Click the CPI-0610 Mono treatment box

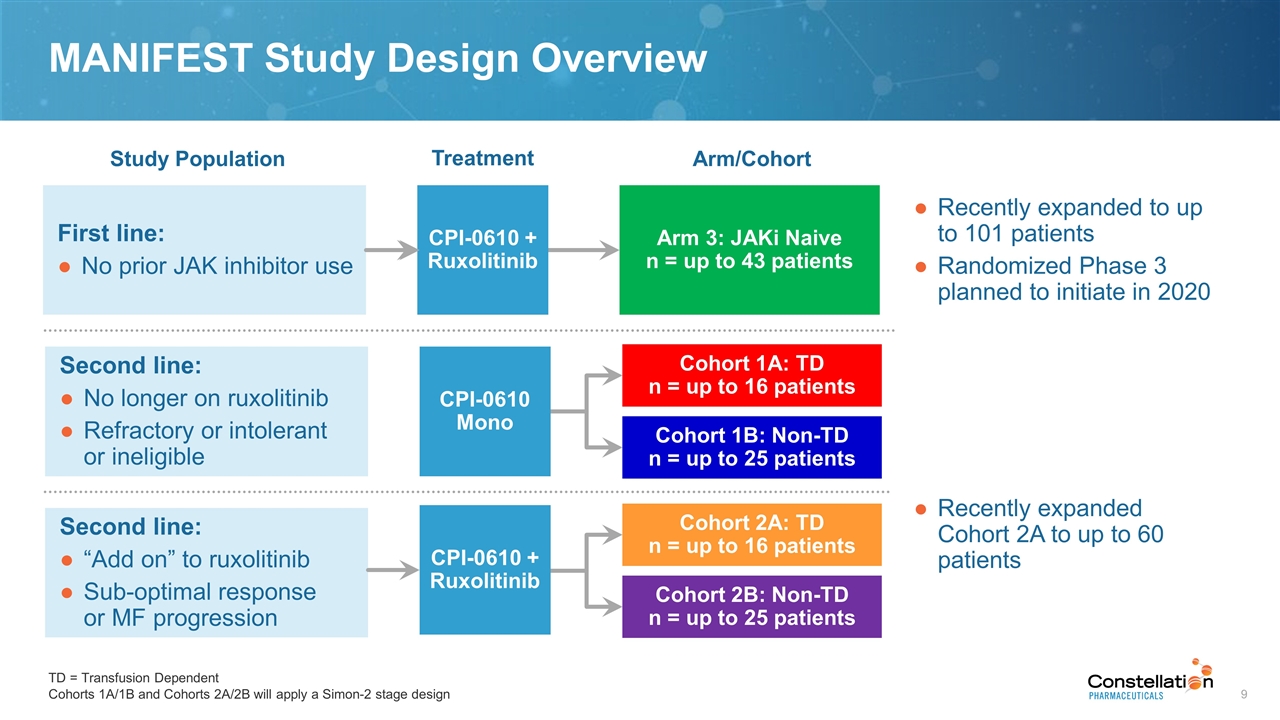pyautogui.click(x=485, y=411)
